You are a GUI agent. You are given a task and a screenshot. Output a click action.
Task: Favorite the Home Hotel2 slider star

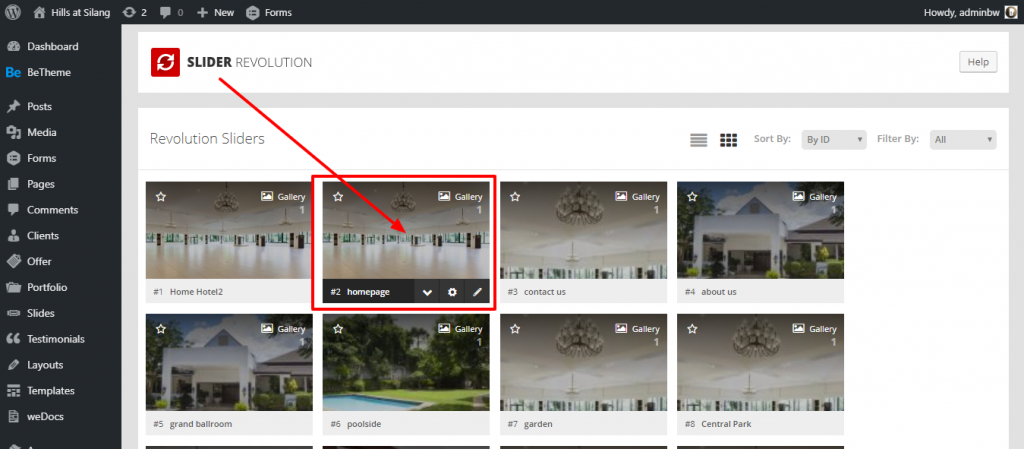coord(161,196)
